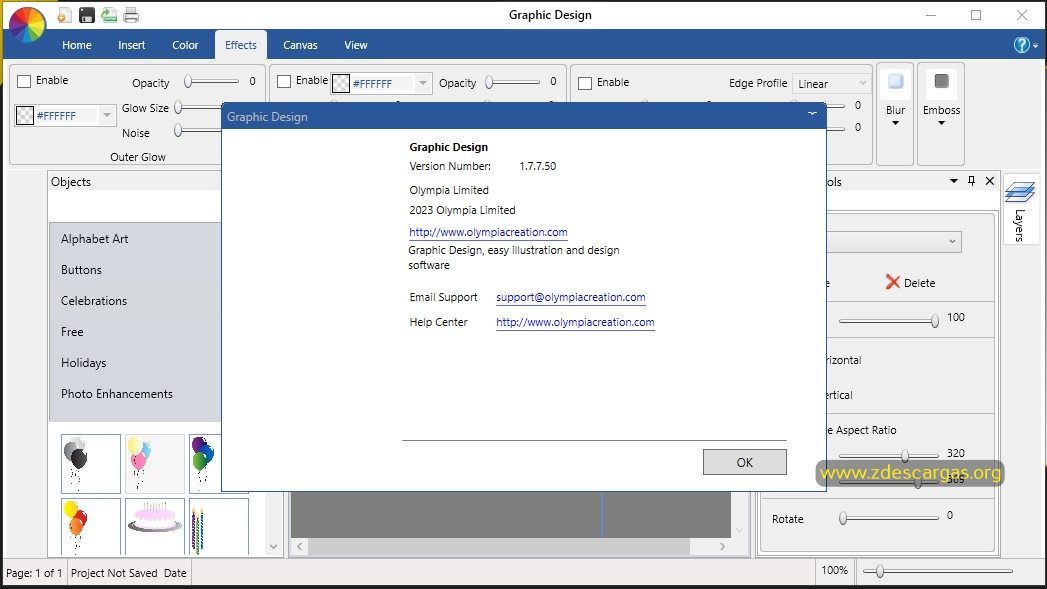The image size is (1047, 589).
Task: Open the second effect #FFFFFF color dropdown
Action: tap(423, 83)
